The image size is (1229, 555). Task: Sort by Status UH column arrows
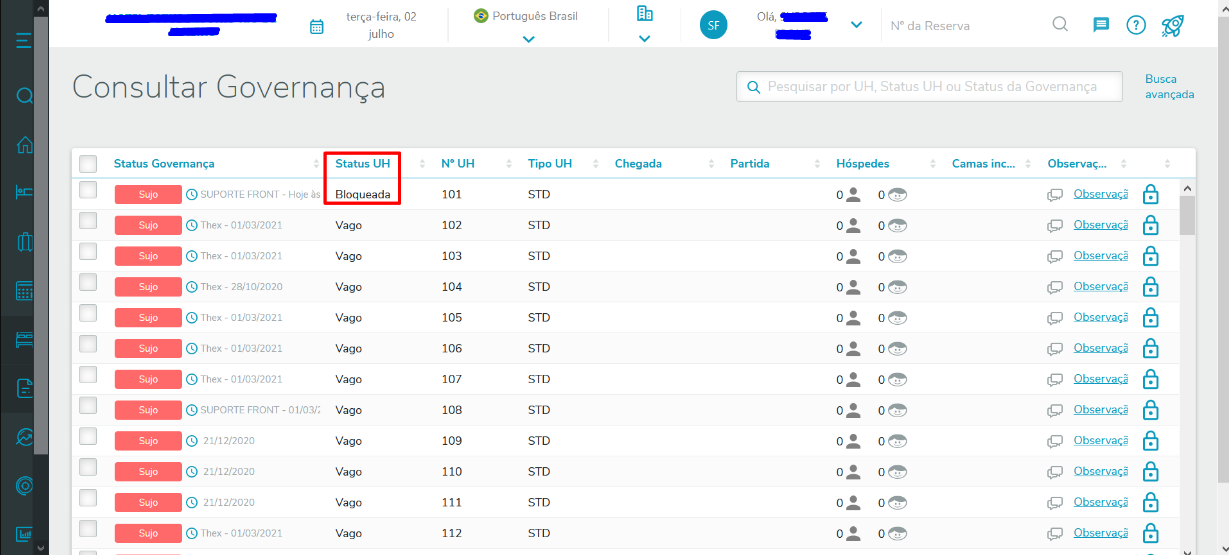[421, 164]
